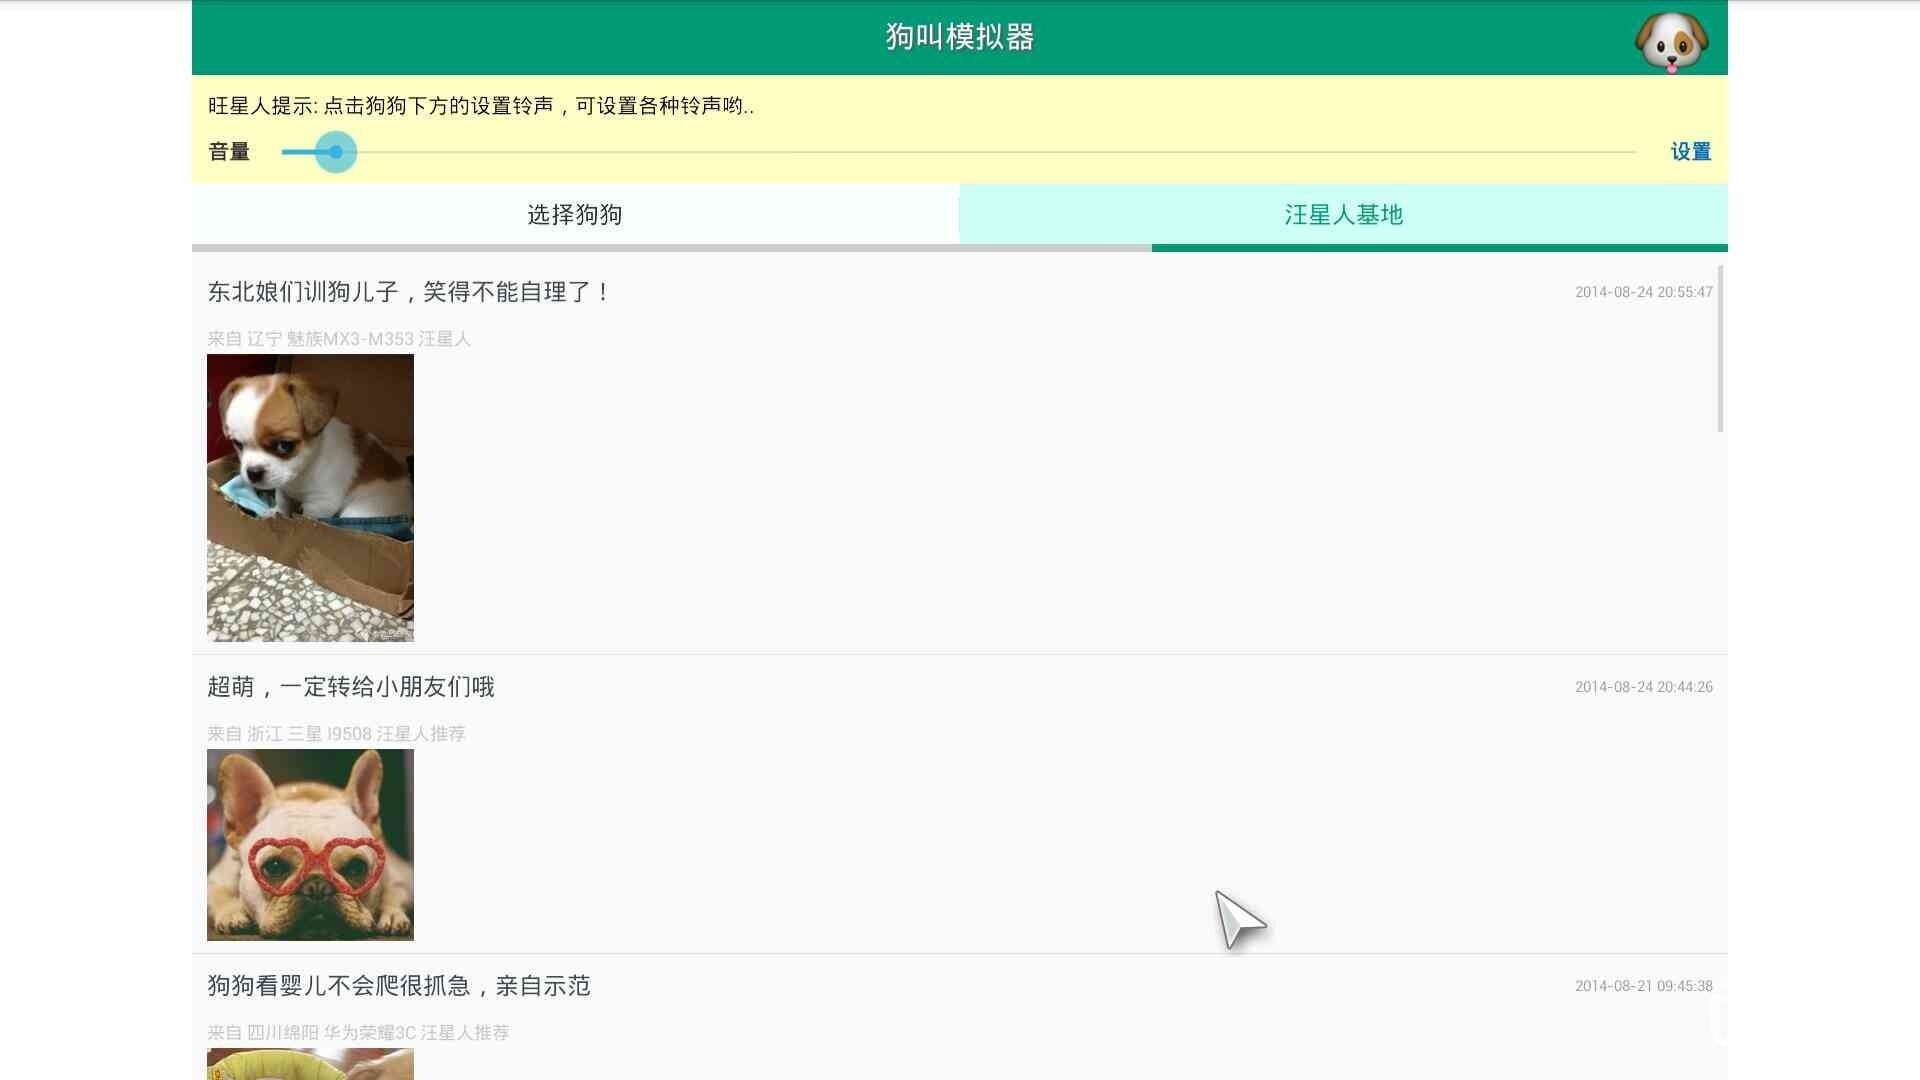Click the 音量 volume slider handle
1920x1080 pixels.
coord(336,152)
